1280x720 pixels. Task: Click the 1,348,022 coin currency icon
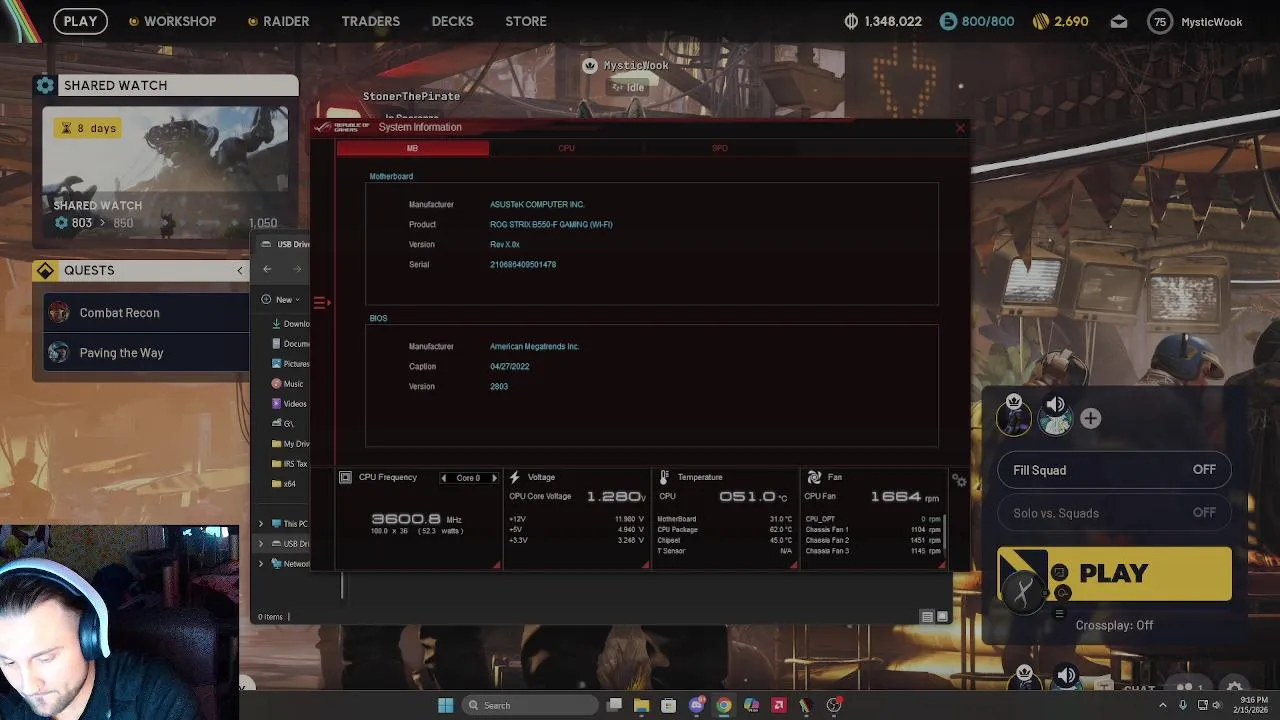[x=851, y=21]
